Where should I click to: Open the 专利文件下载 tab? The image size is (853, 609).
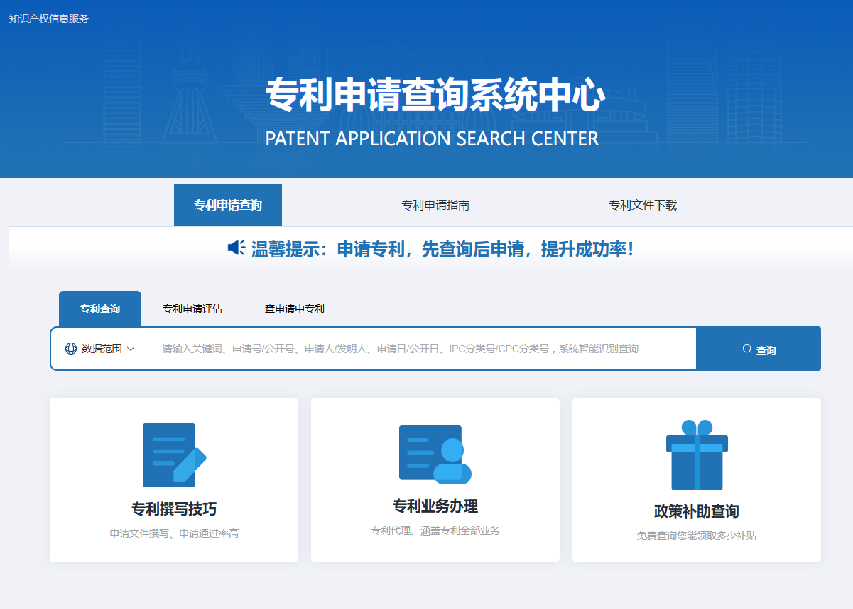click(642, 205)
